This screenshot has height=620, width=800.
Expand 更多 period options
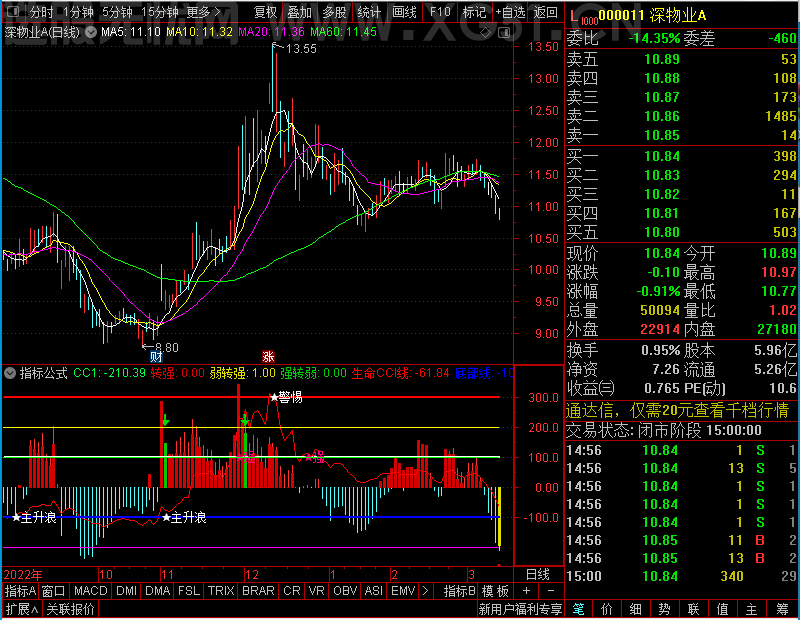[x=203, y=12]
